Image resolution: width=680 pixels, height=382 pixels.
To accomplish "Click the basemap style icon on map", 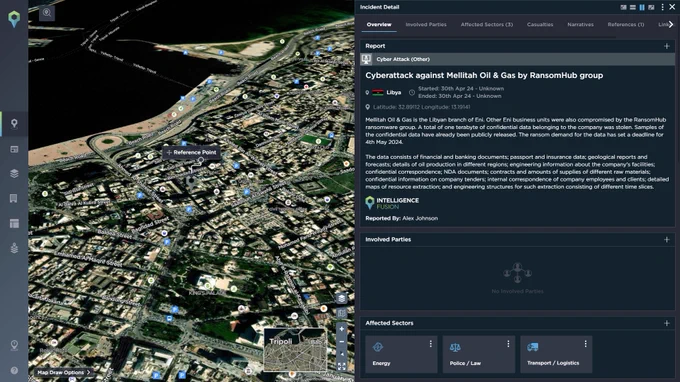I will tap(341, 313).
